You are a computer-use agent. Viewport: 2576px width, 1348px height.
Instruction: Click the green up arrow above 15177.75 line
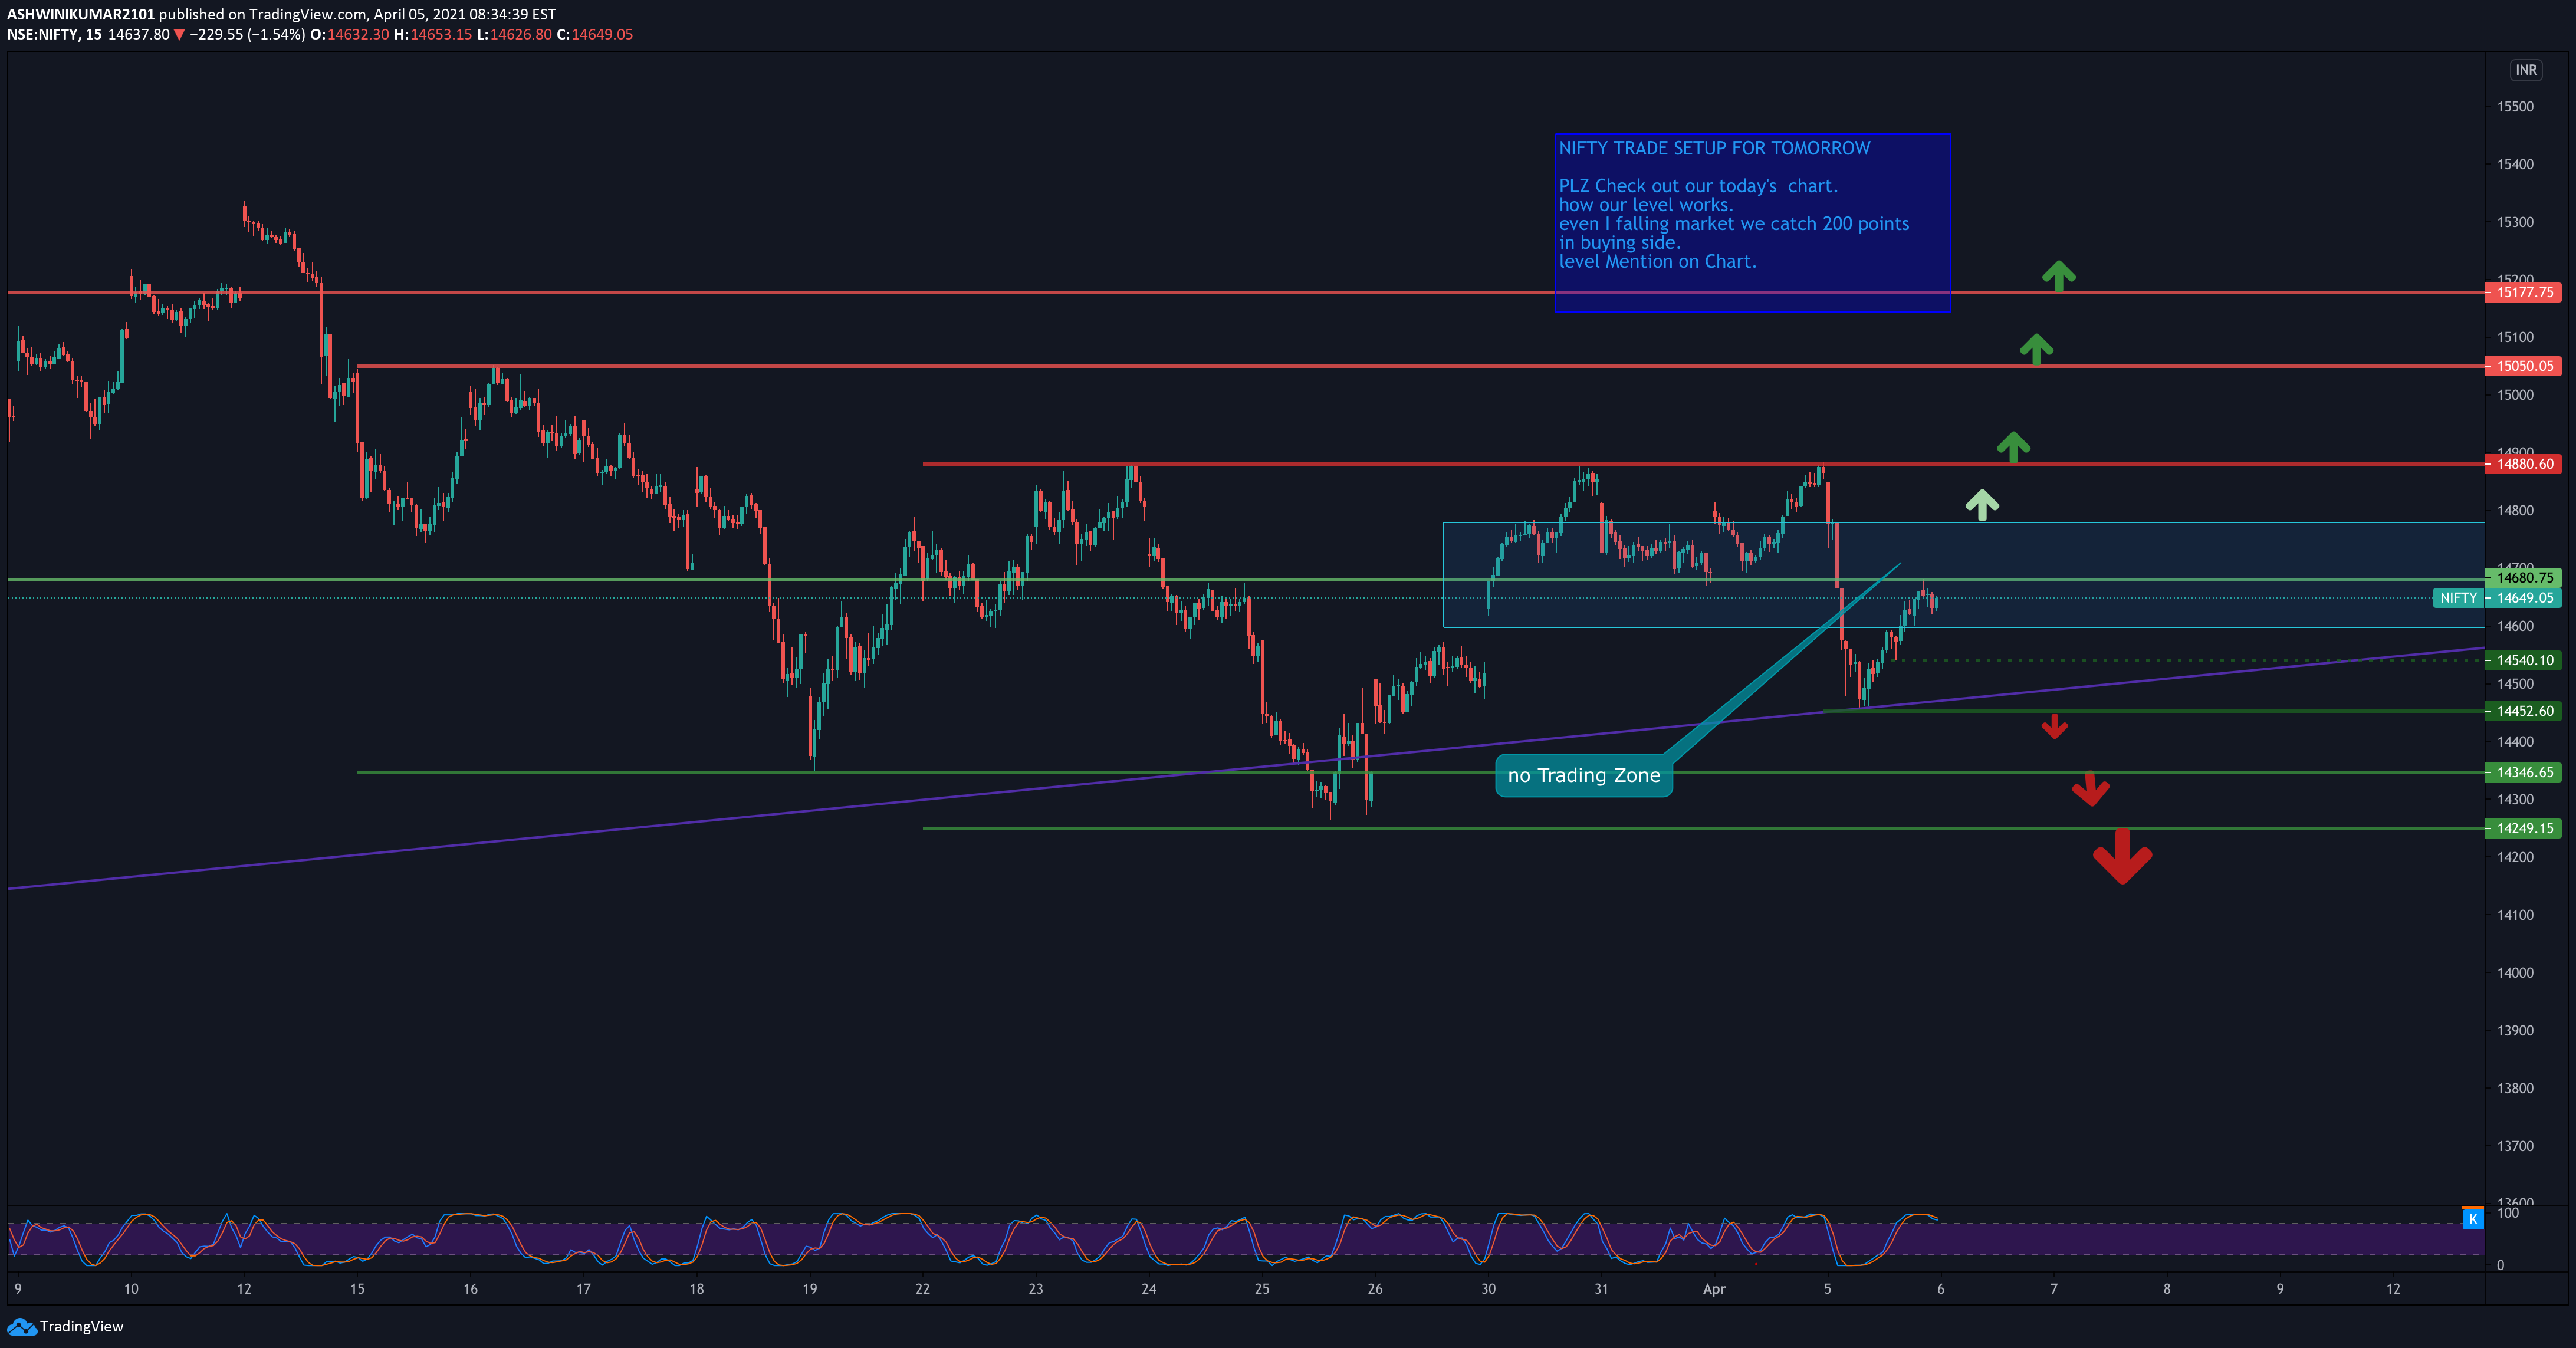(2058, 275)
